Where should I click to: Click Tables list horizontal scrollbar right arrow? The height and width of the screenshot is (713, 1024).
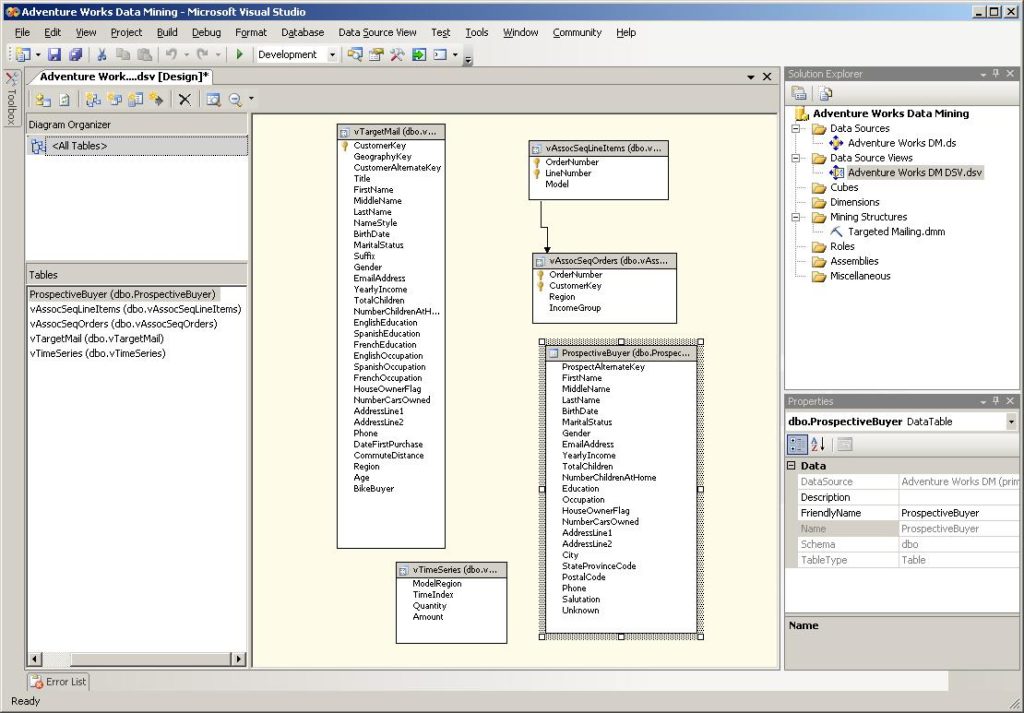click(x=239, y=659)
